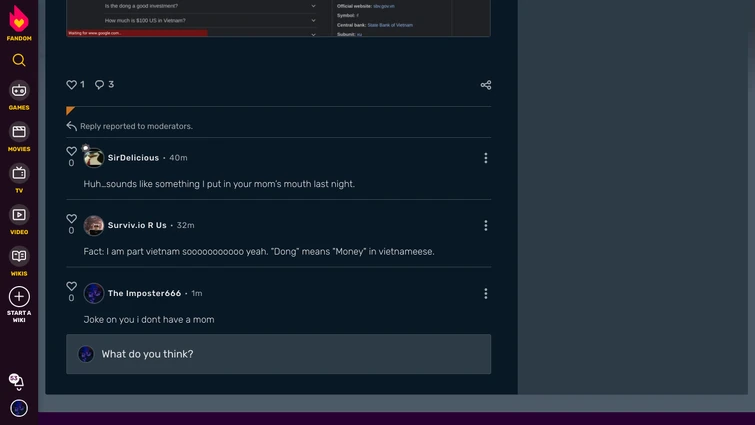Open the Games section
This screenshot has height=425, width=755.
[19, 96]
